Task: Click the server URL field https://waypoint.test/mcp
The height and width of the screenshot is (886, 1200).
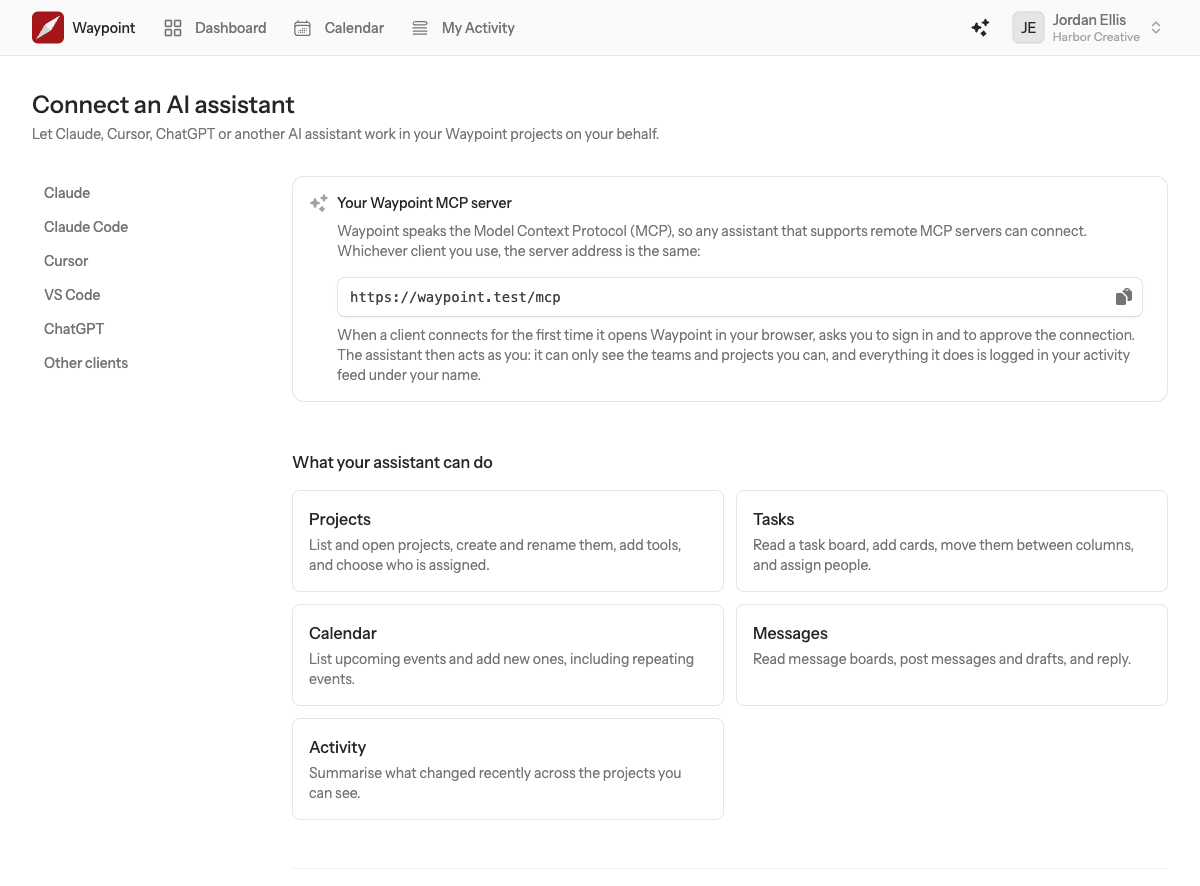Action: point(740,297)
